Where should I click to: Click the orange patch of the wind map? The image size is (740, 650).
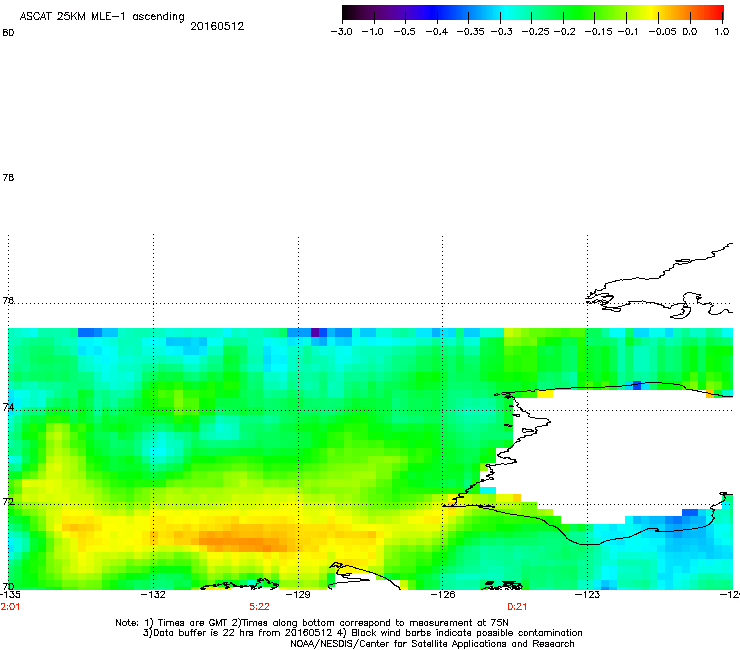(245, 540)
